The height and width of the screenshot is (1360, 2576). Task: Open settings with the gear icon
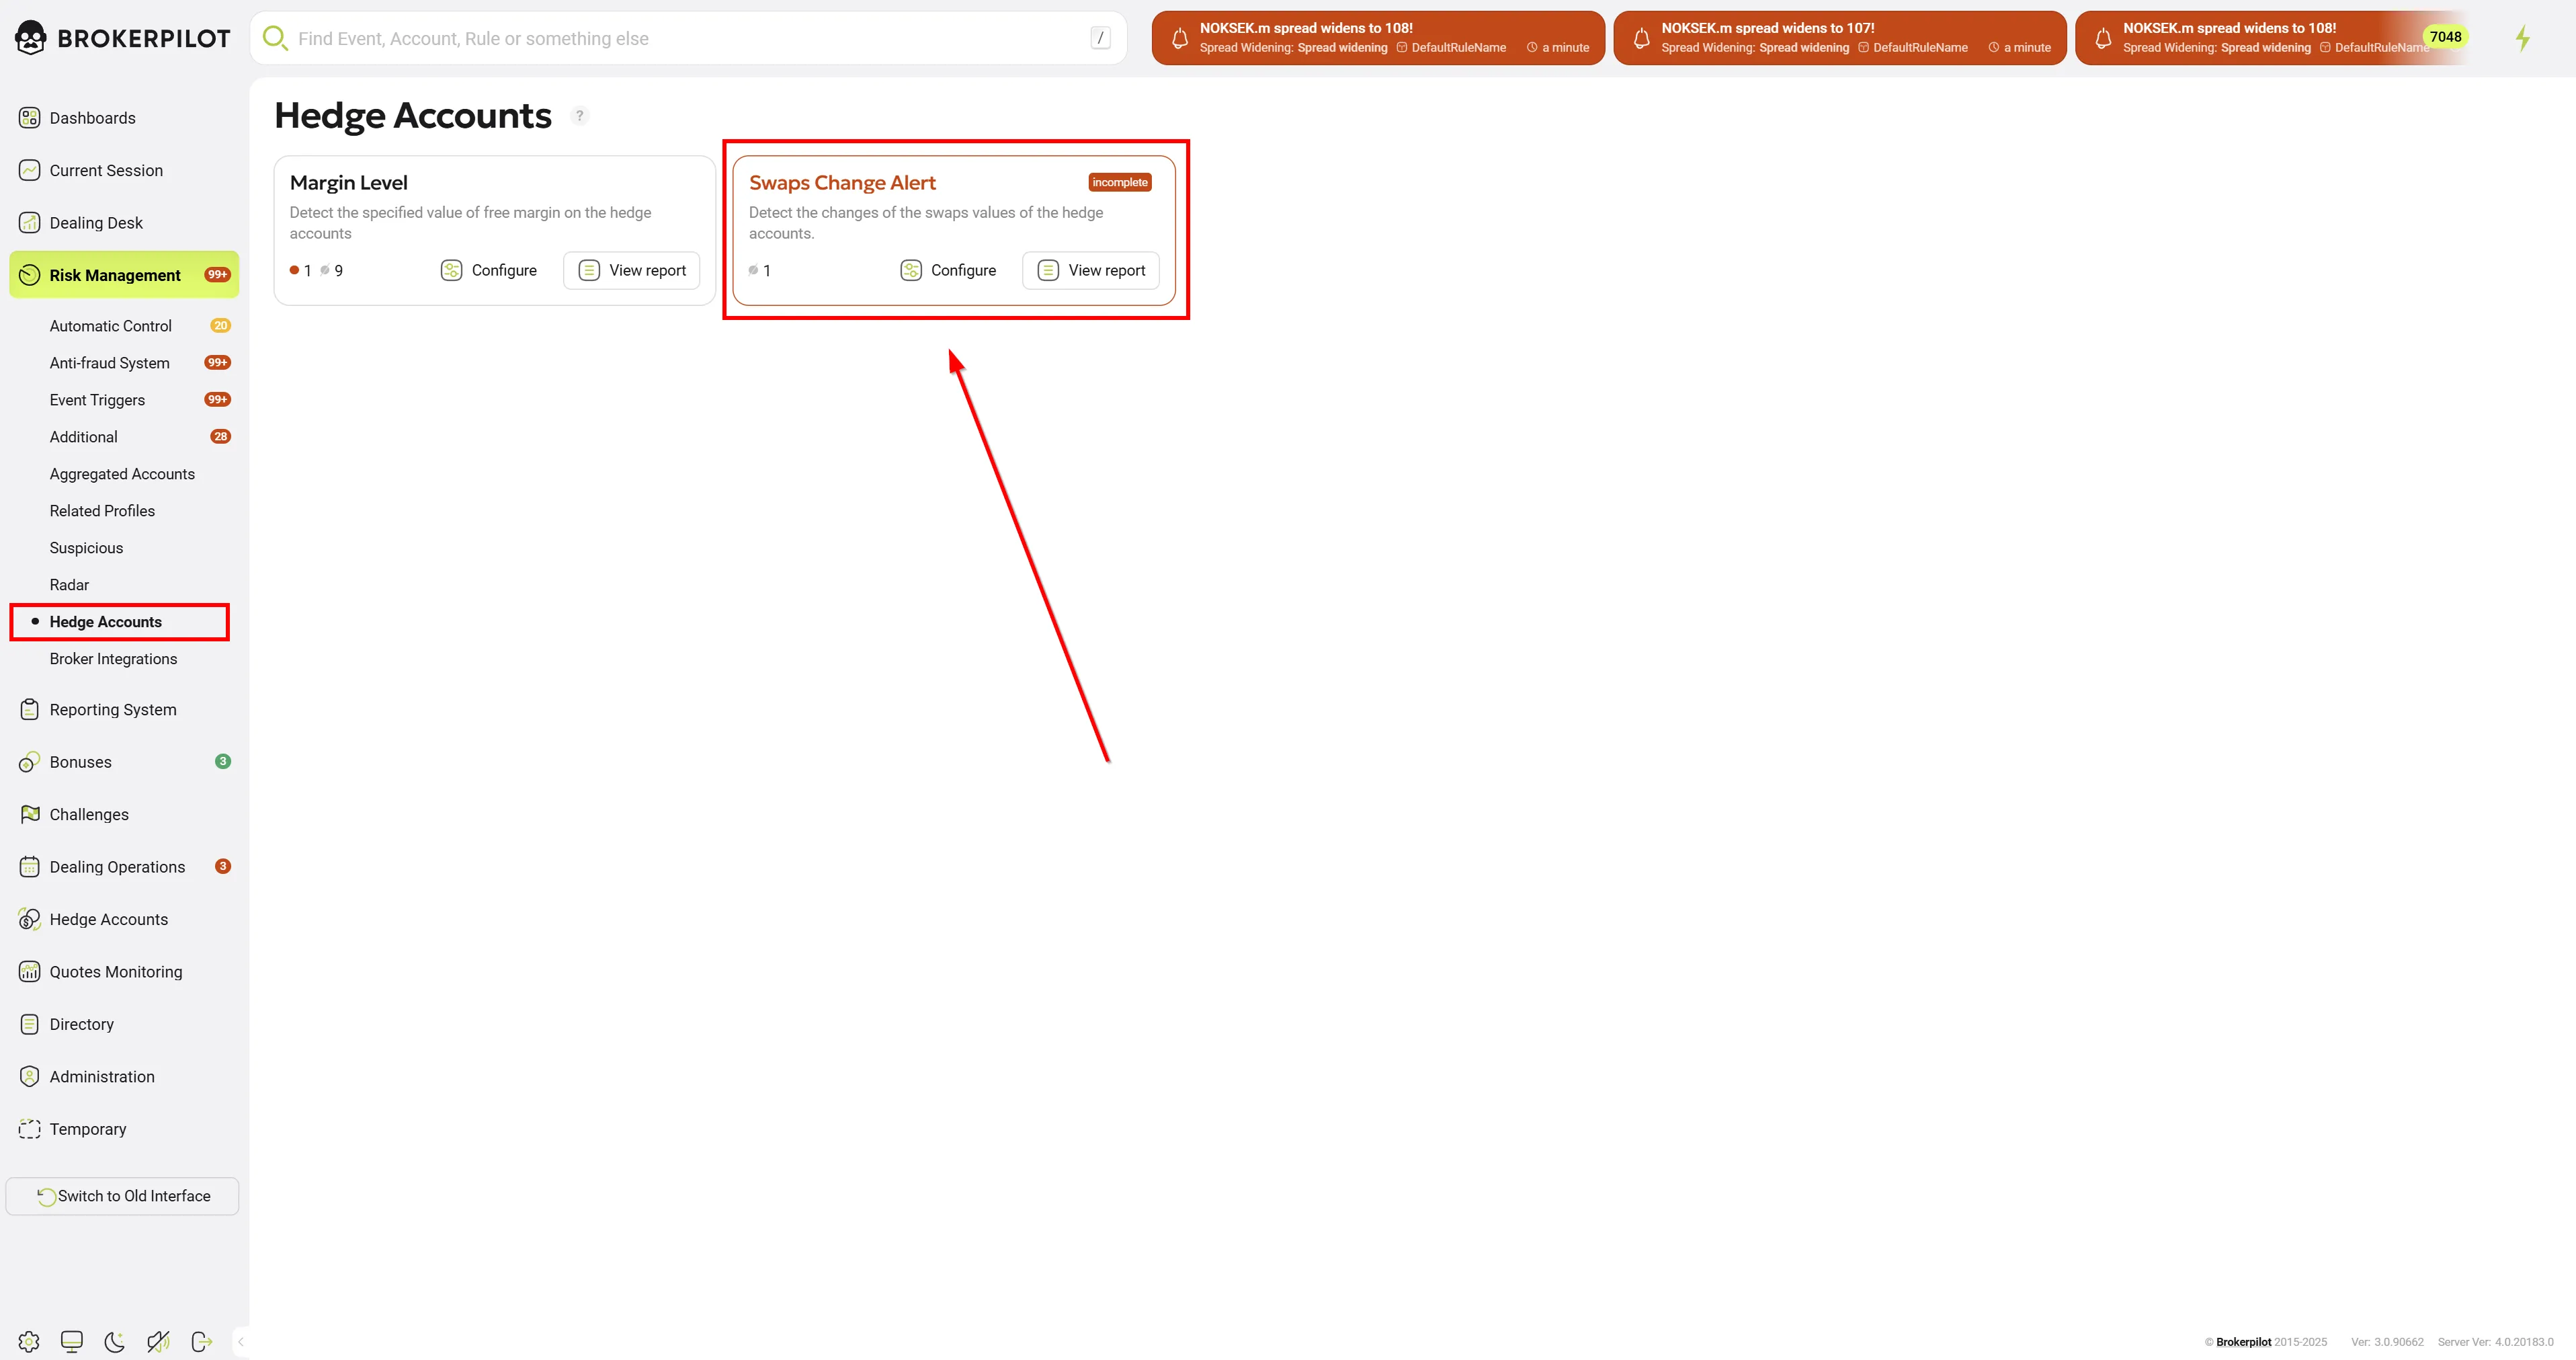tap(29, 1342)
